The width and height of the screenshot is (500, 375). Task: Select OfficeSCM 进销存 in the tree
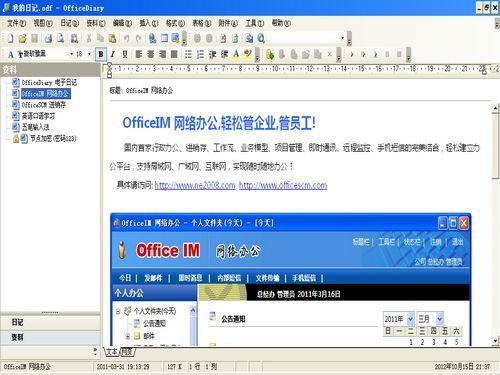[x=44, y=105]
